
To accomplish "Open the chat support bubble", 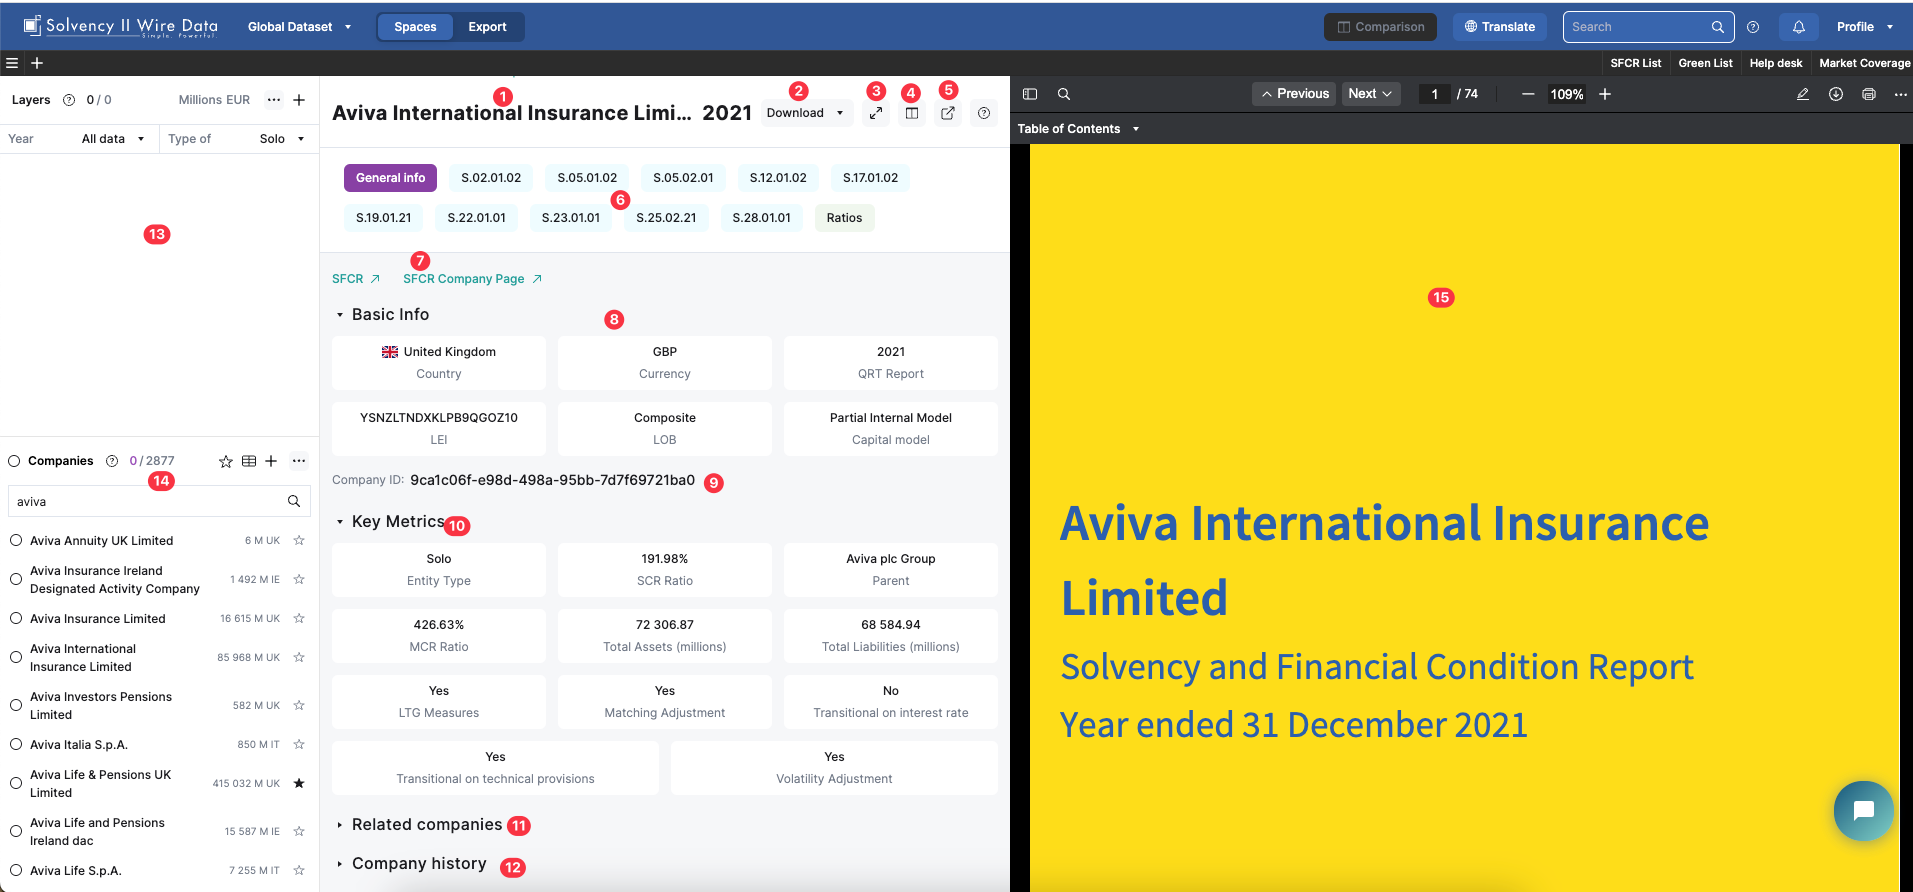I will pyautogui.click(x=1863, y=810).
